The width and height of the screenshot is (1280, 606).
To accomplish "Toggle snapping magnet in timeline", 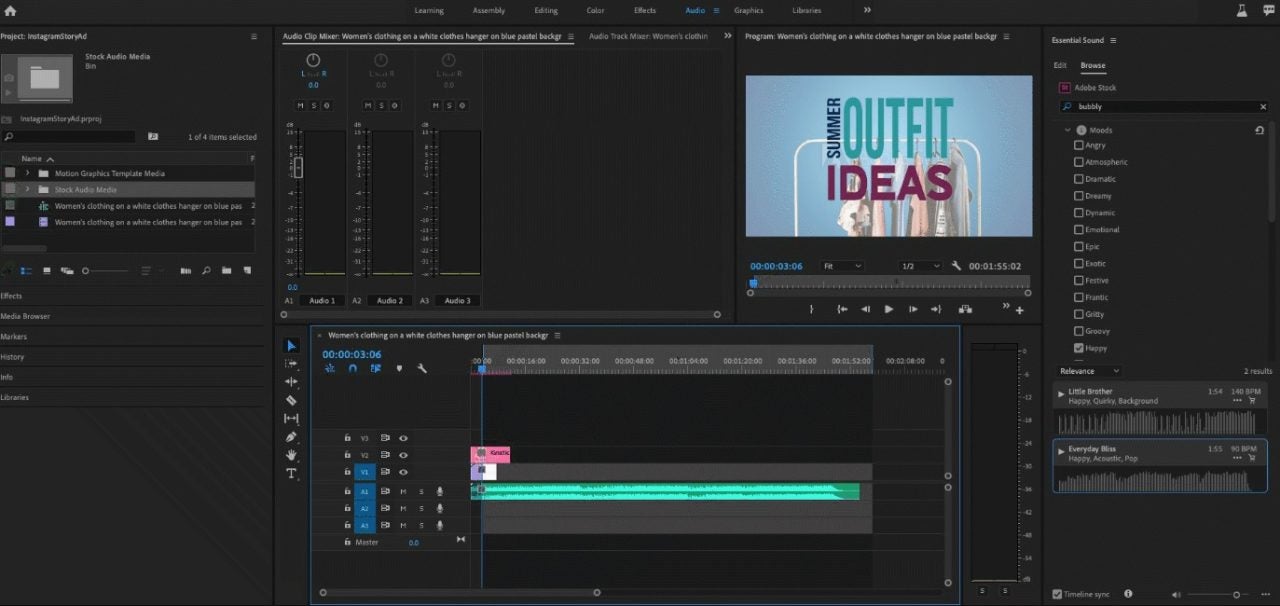I will [x=353, y=368].
